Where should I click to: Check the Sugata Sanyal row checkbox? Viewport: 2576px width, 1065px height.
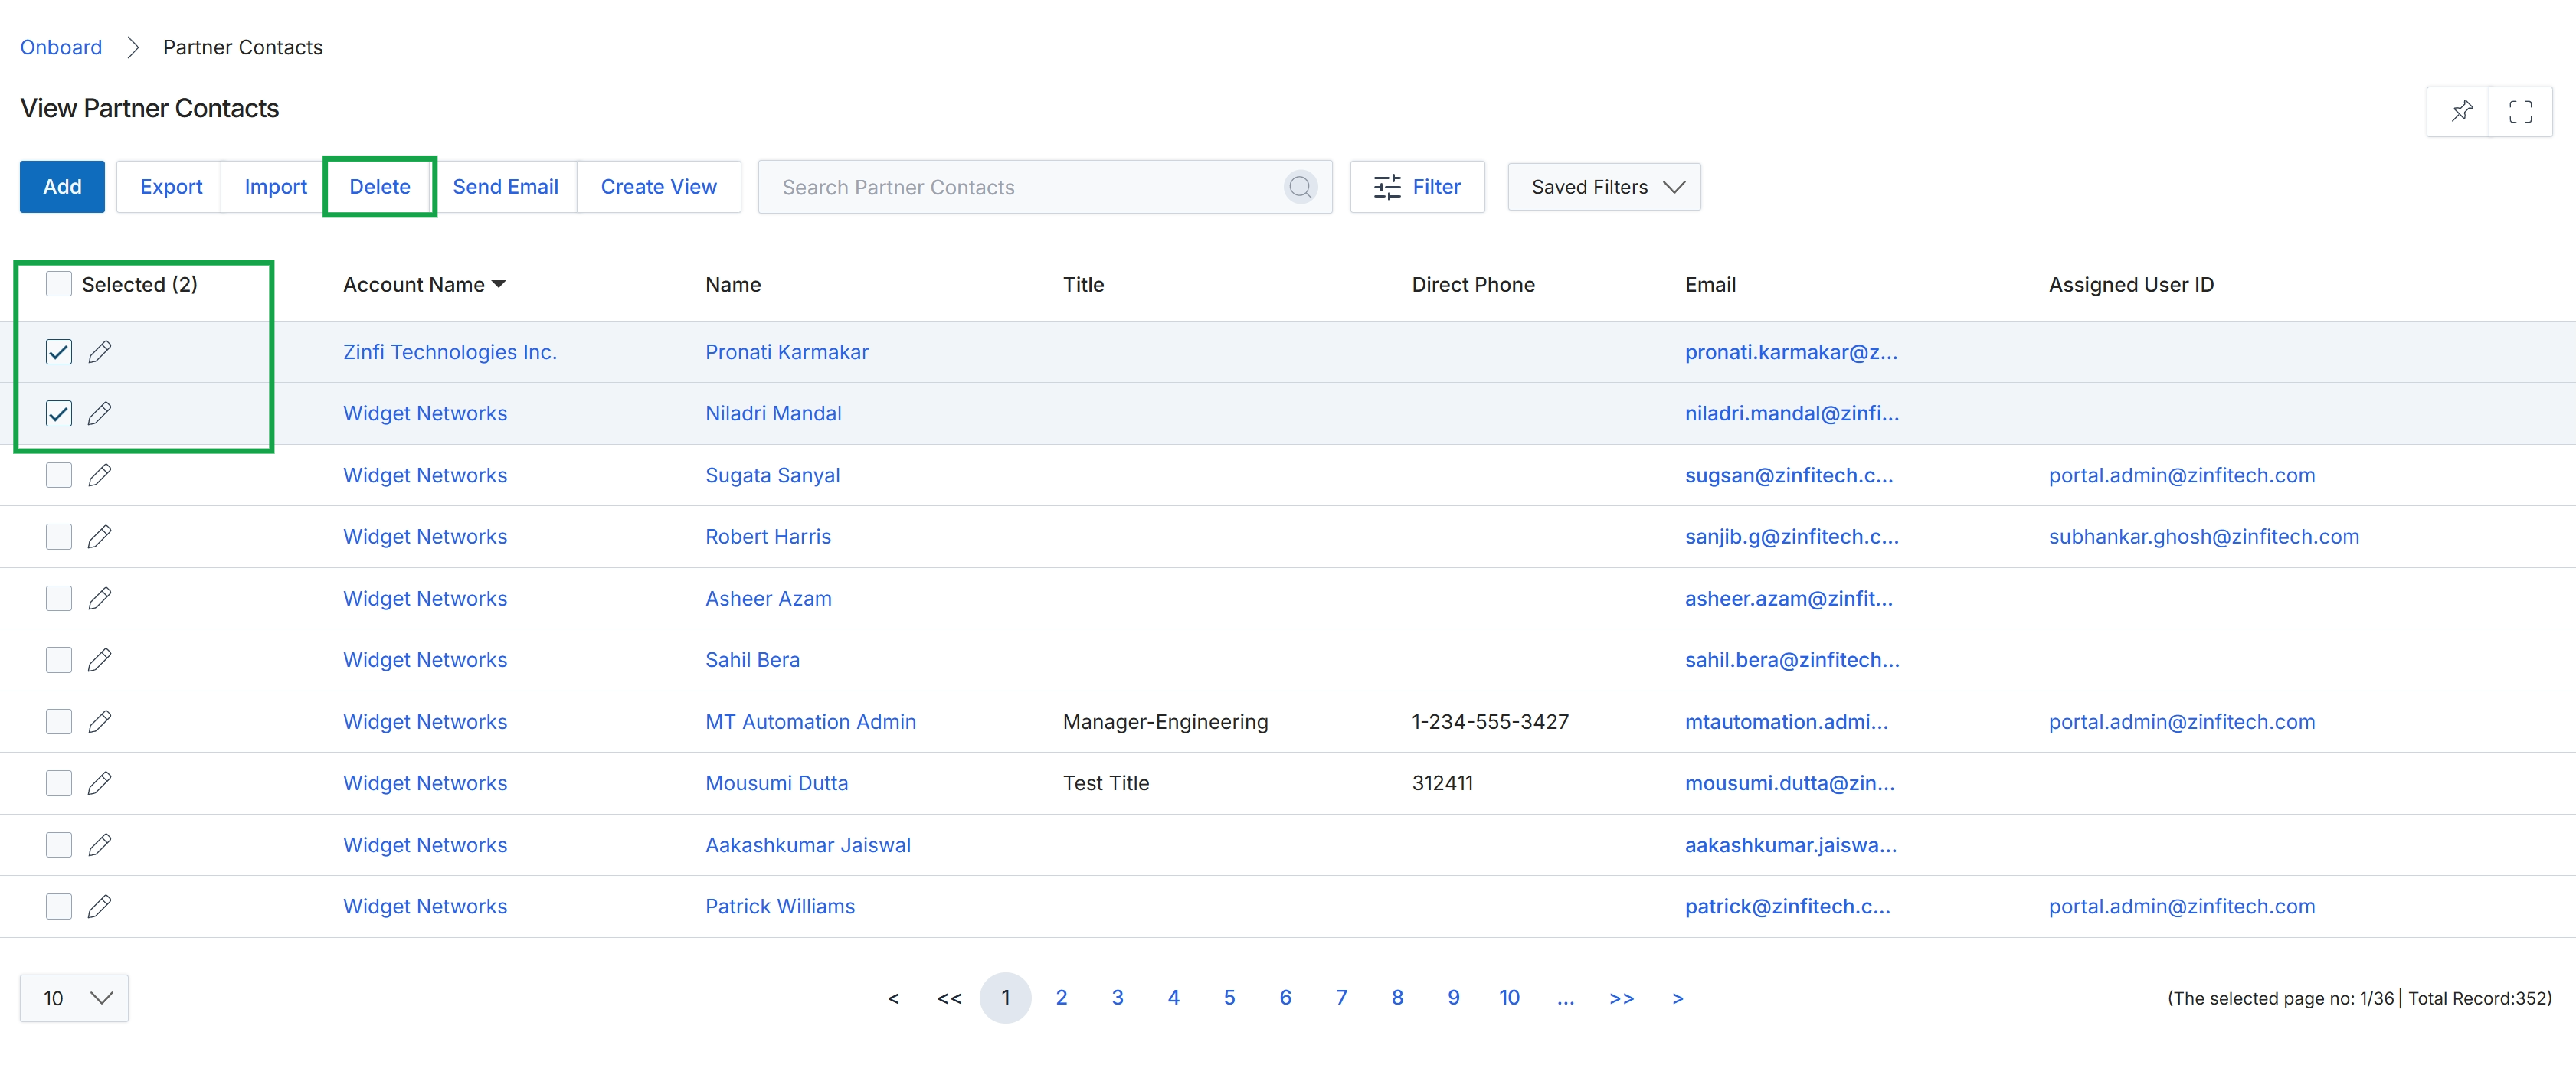pos(59,475)
